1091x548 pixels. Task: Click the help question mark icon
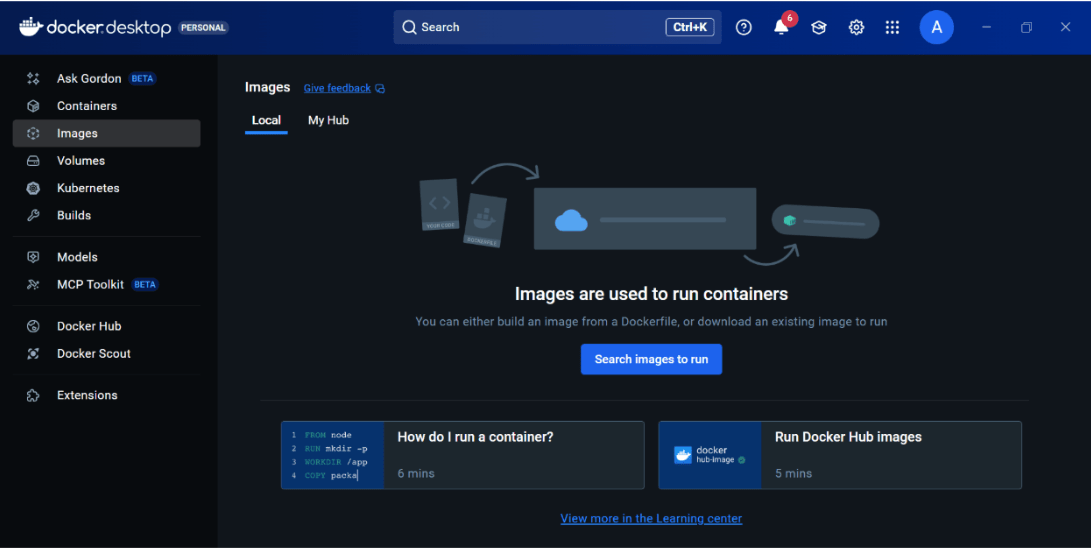[x=744, y=27]
